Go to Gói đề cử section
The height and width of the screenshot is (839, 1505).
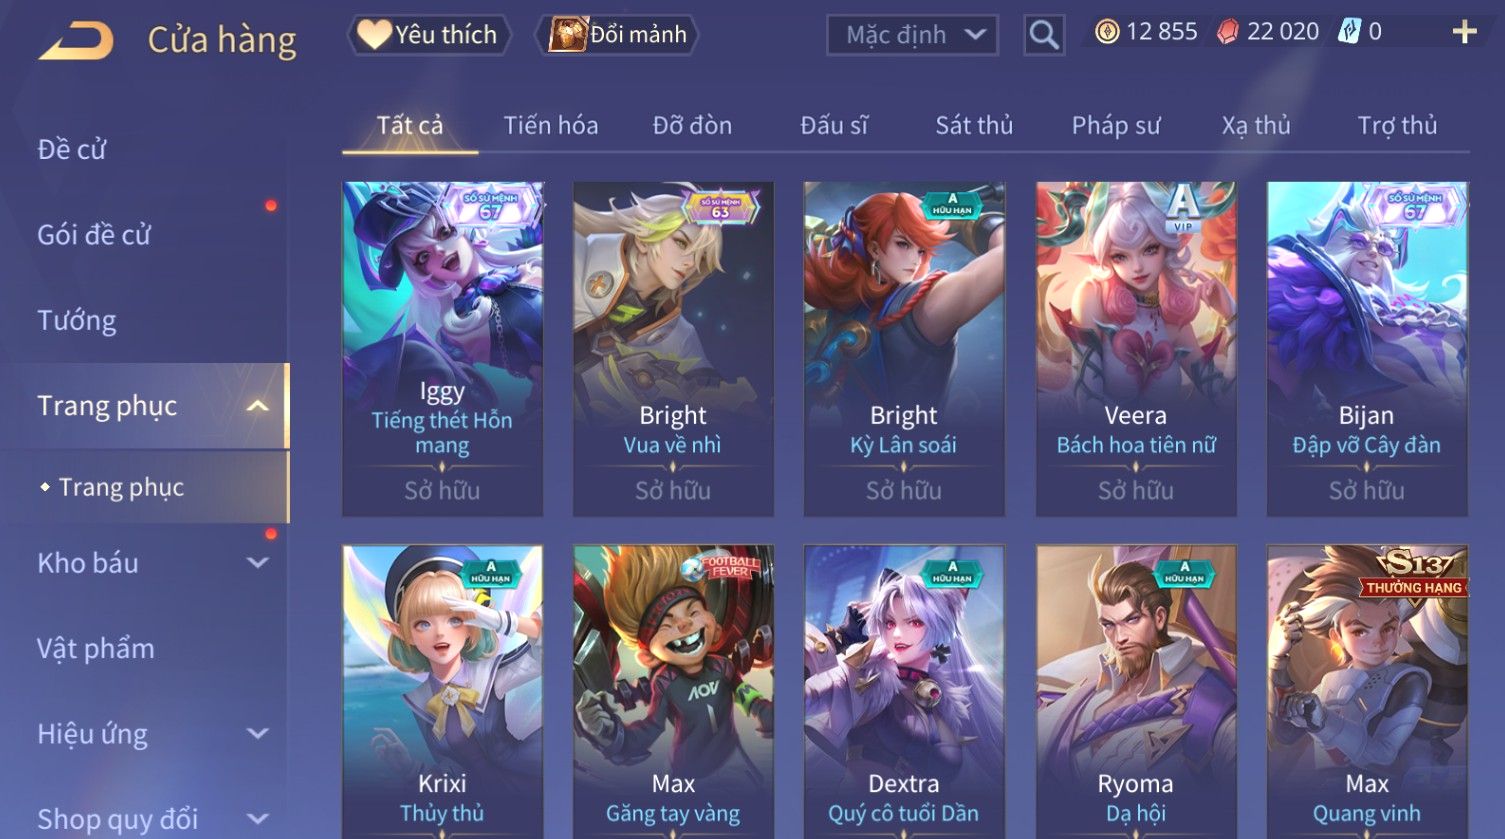click(x=94, y=236)
